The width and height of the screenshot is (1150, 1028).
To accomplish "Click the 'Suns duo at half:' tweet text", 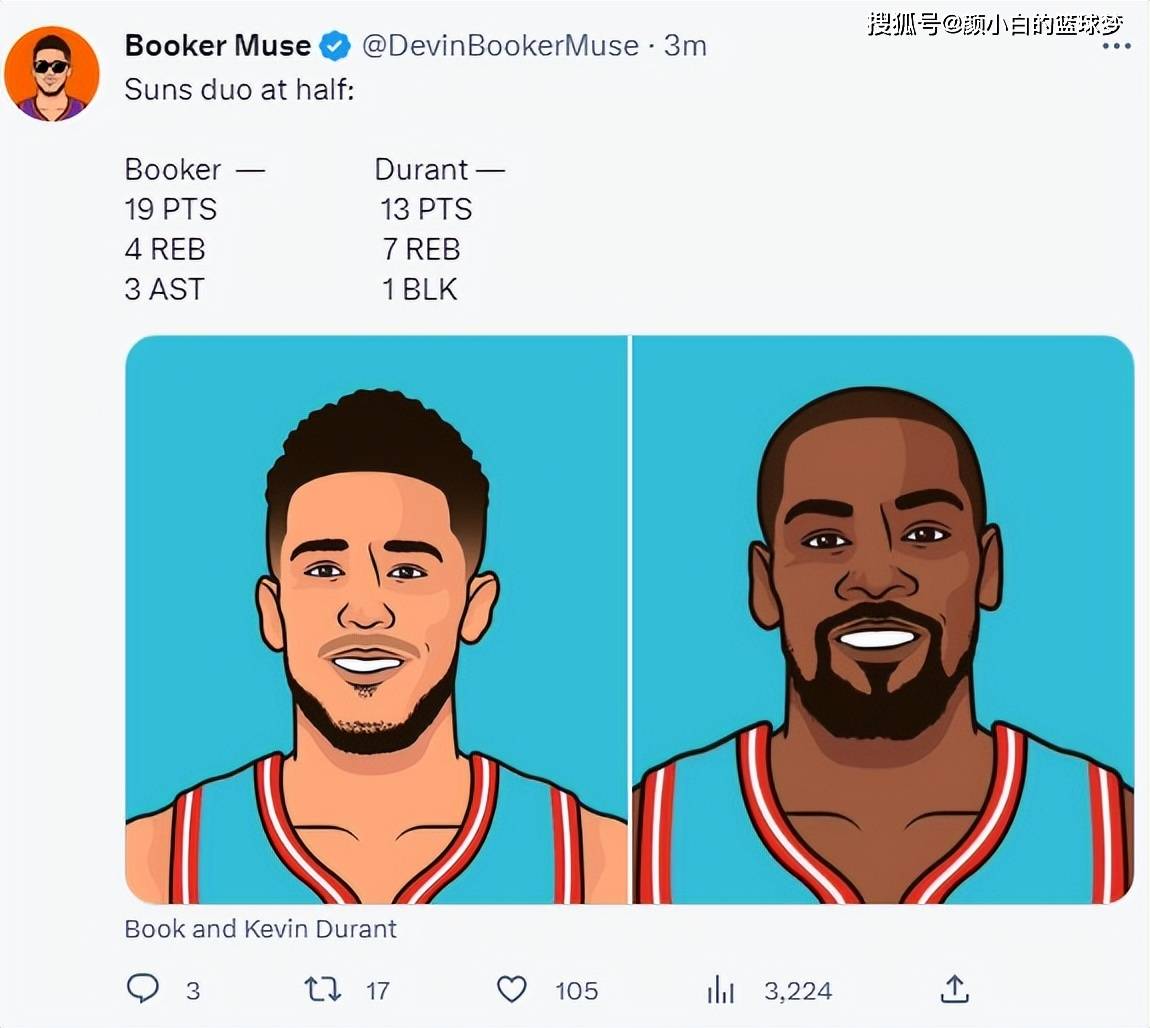I will tap(239, 89).
